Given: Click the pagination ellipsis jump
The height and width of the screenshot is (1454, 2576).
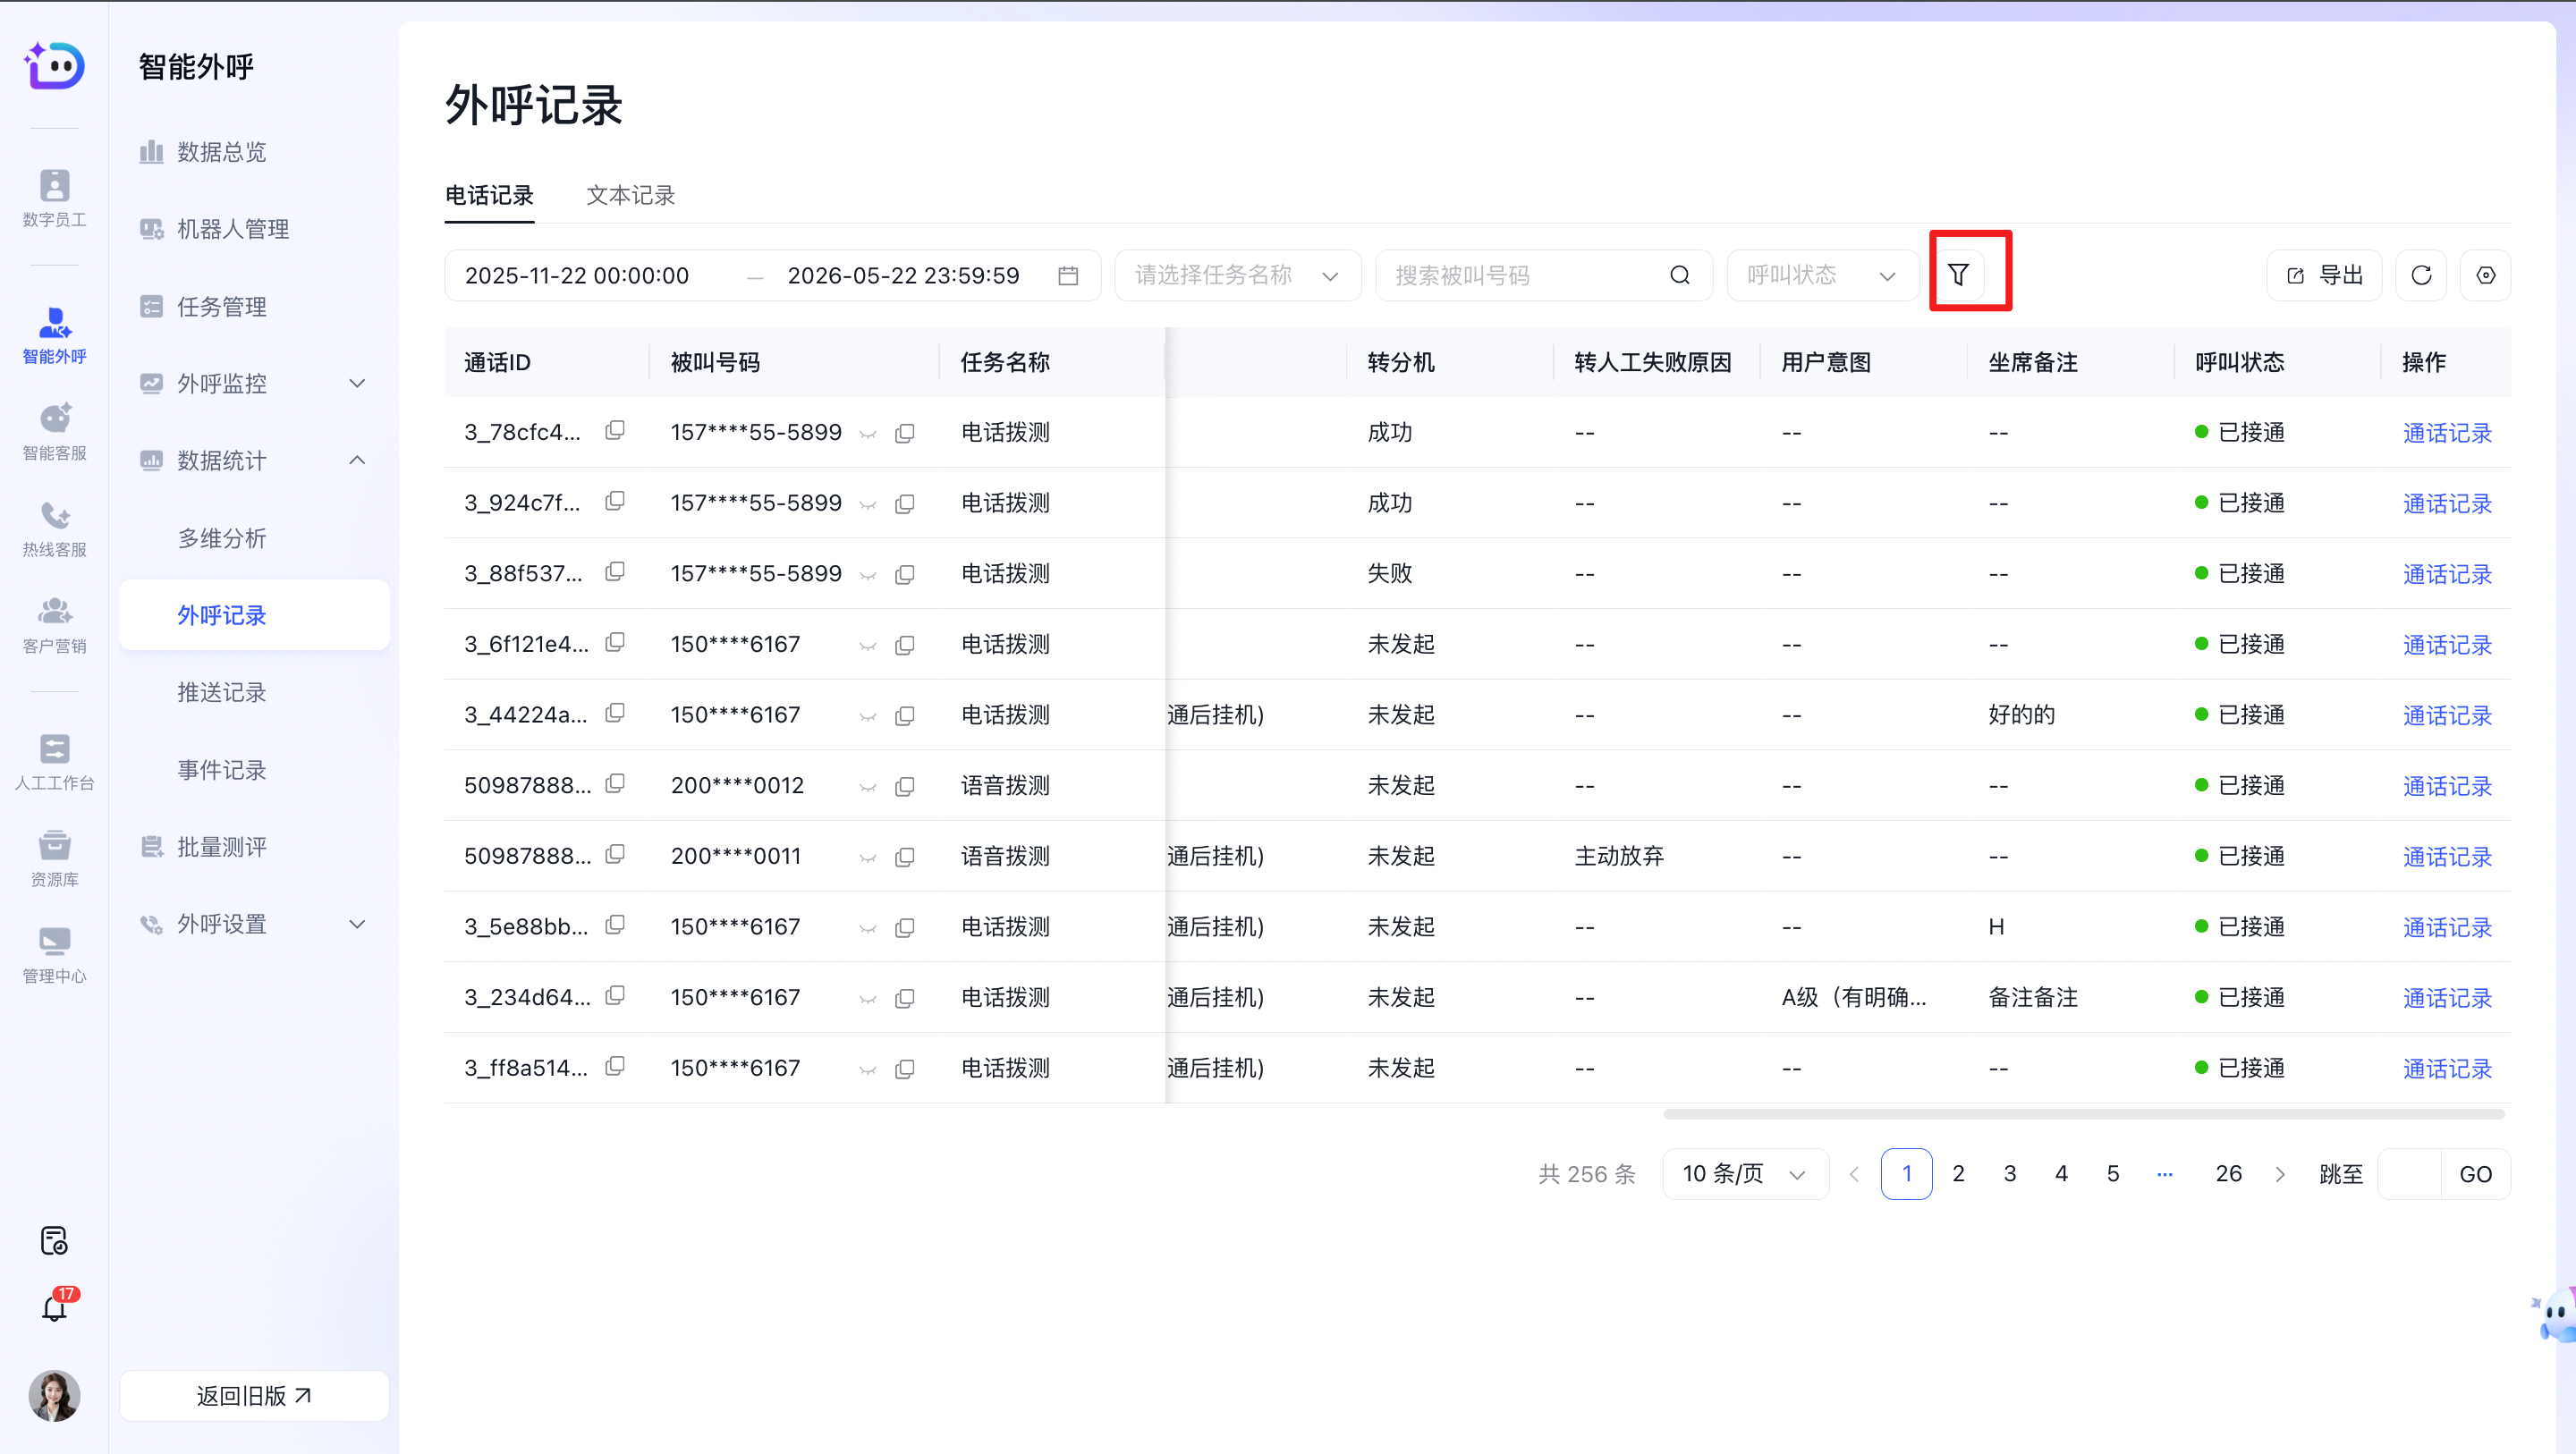Looking at the screenshot, I should [2165, 1174].
